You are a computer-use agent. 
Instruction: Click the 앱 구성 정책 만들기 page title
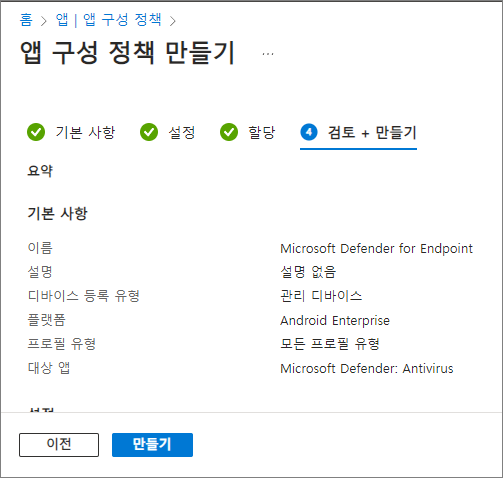tap(128, 52)
